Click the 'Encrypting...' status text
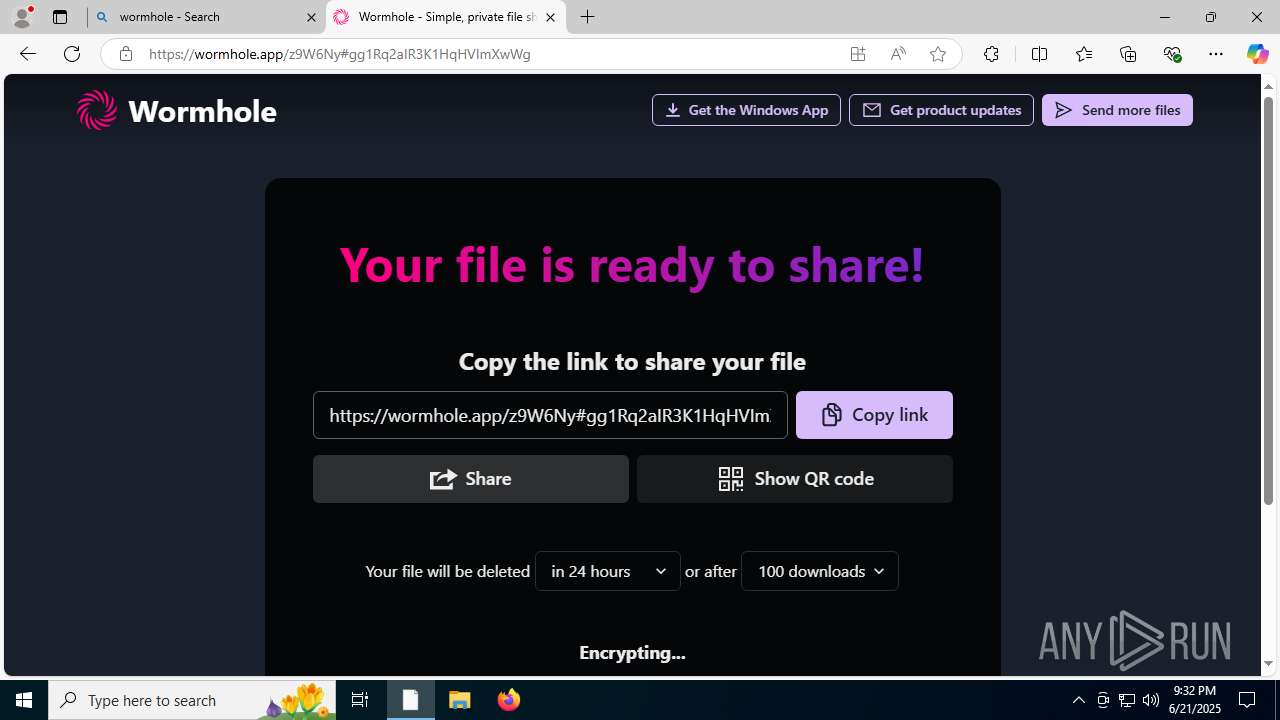1280x720 pixels. tap(632, 653)
